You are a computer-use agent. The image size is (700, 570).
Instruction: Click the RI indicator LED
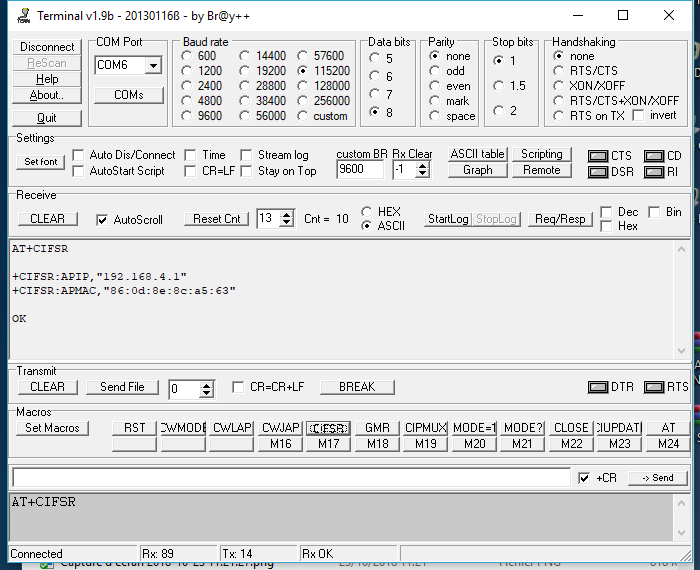pyautogui.click(x=654, y=172)
